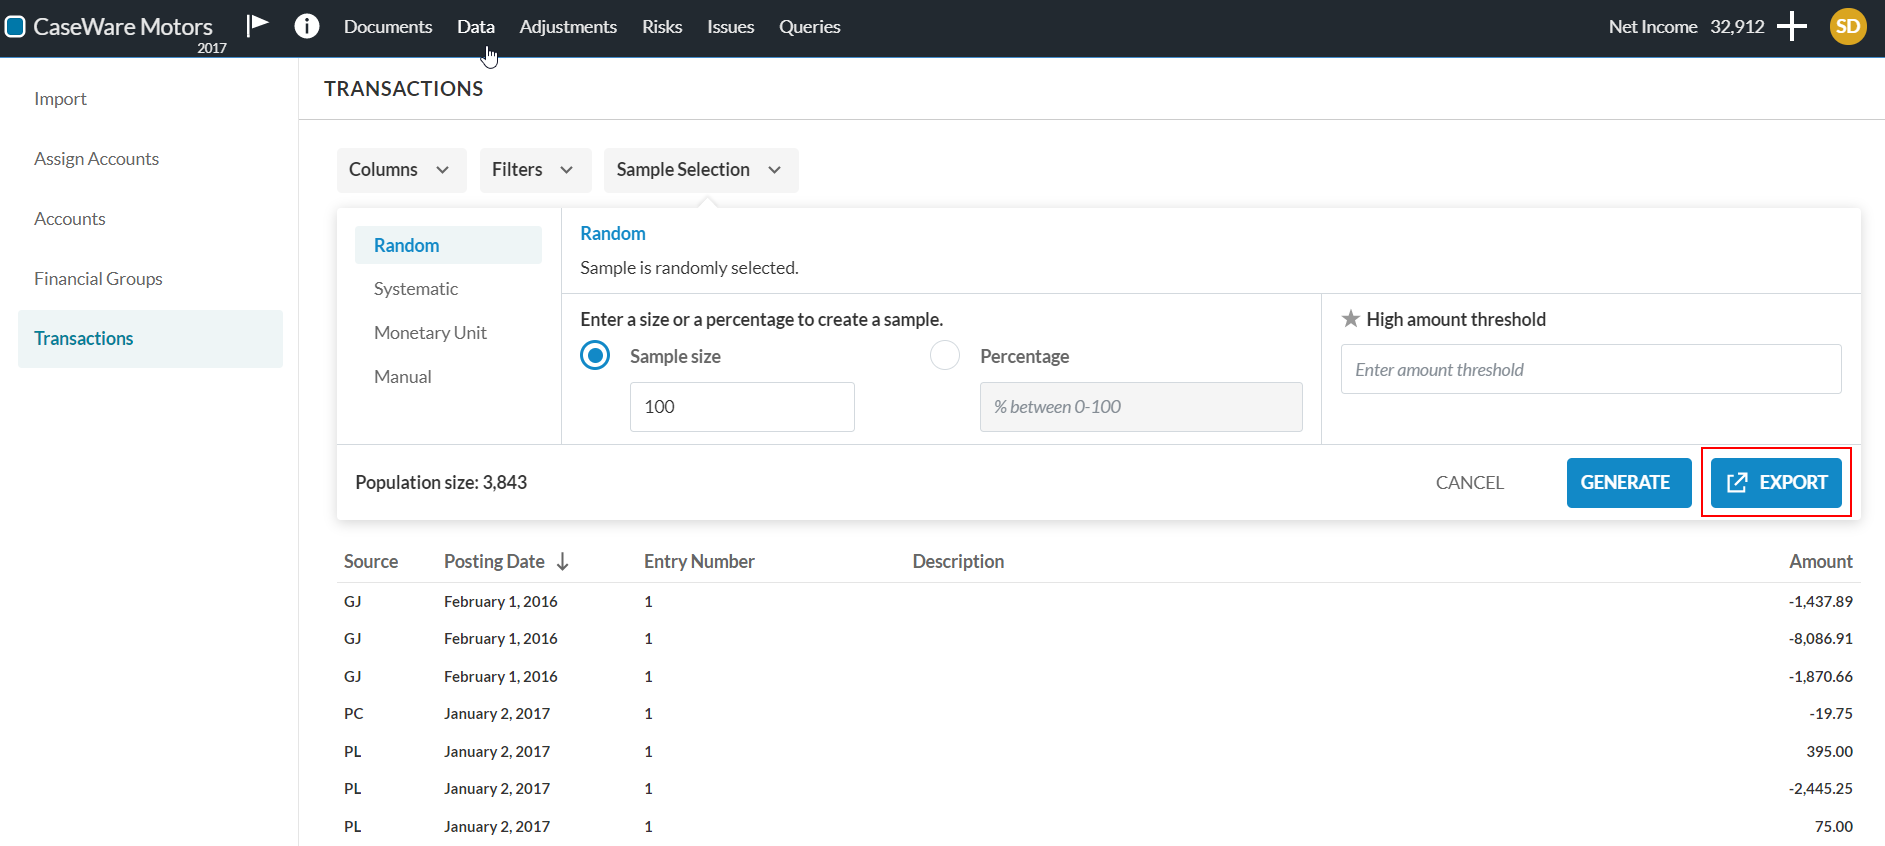1885x846 pixels.
Task: Select the Percentage radio button
Action: click(945, 356)
